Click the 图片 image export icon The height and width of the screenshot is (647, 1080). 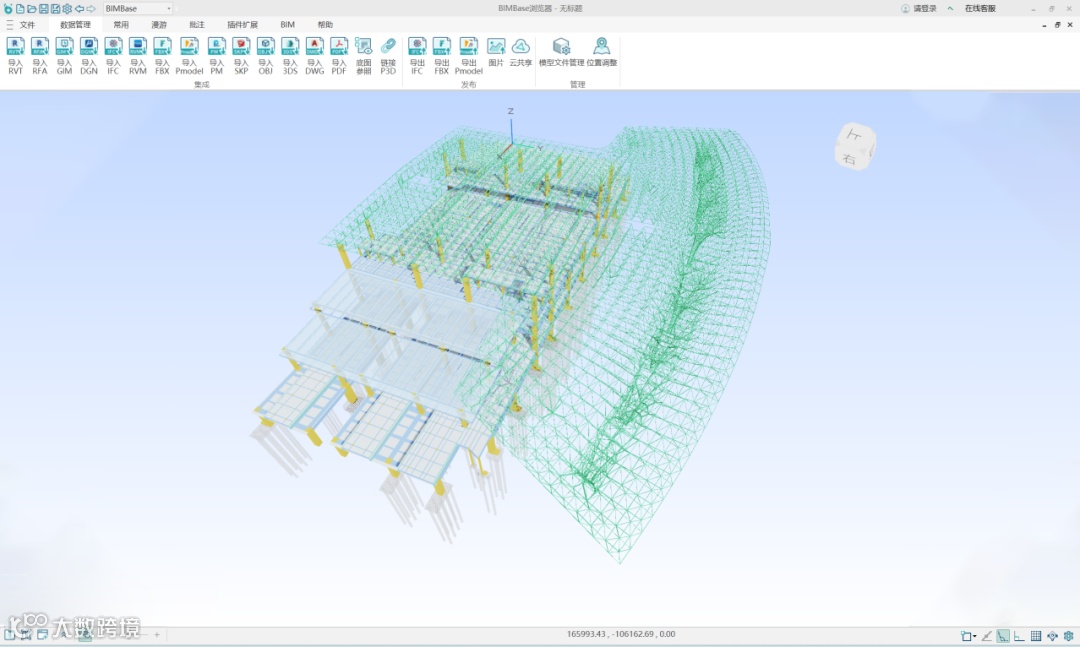(496, 52)
